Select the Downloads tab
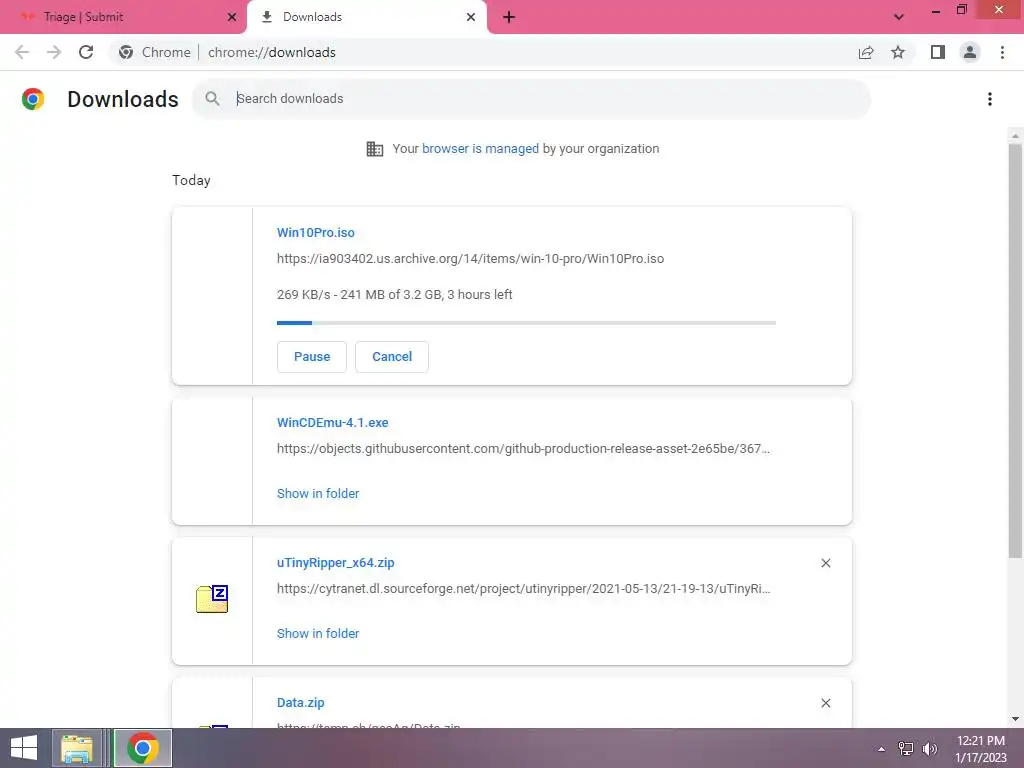Image resolution: width=1024 pixels, height=768 pixels. click(366, 17)
